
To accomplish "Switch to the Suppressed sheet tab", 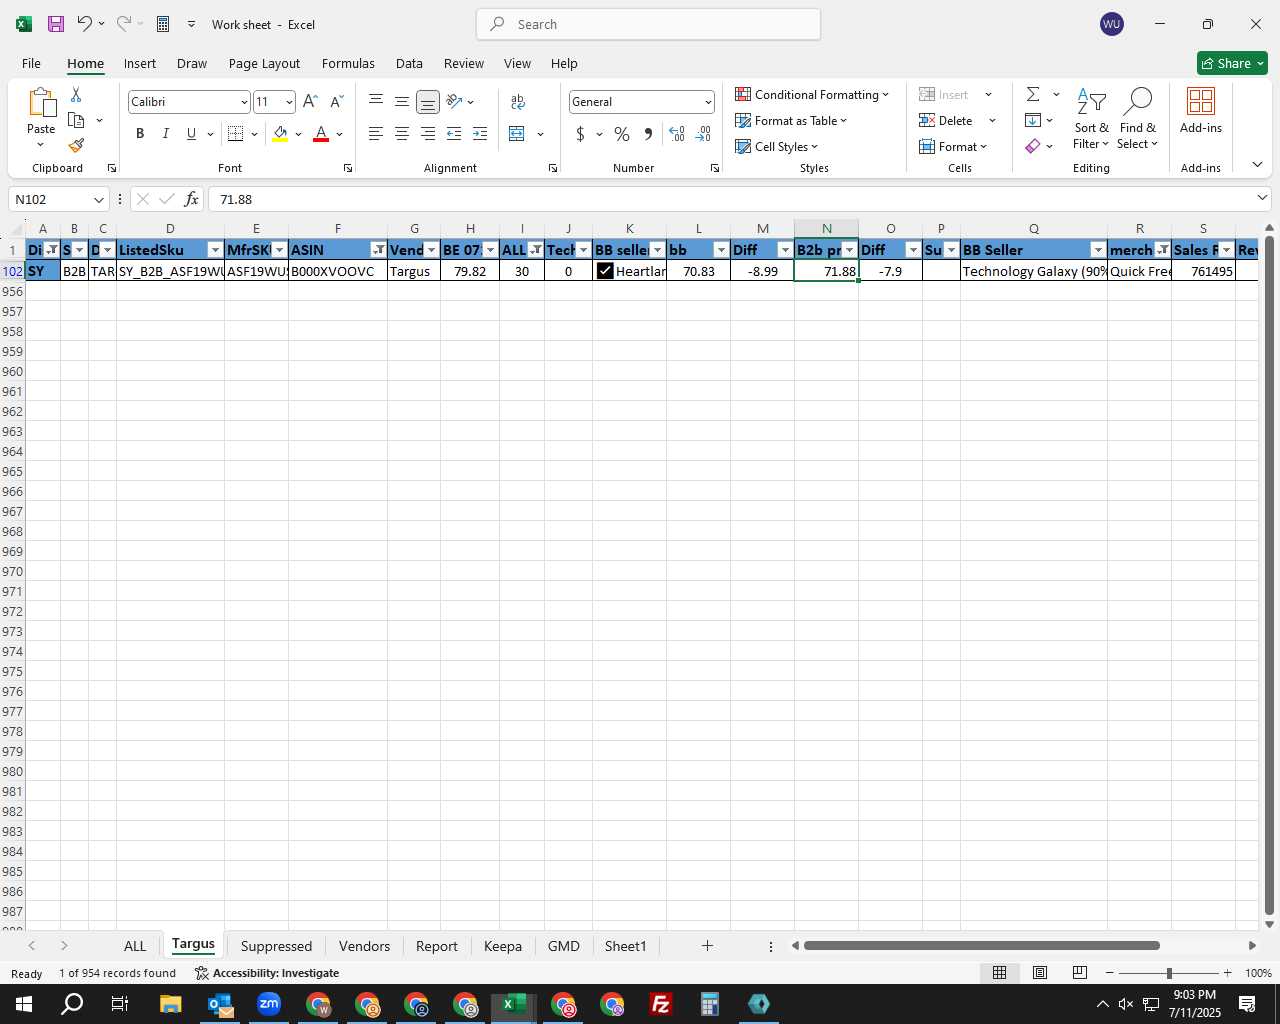I will coord(276,946).
